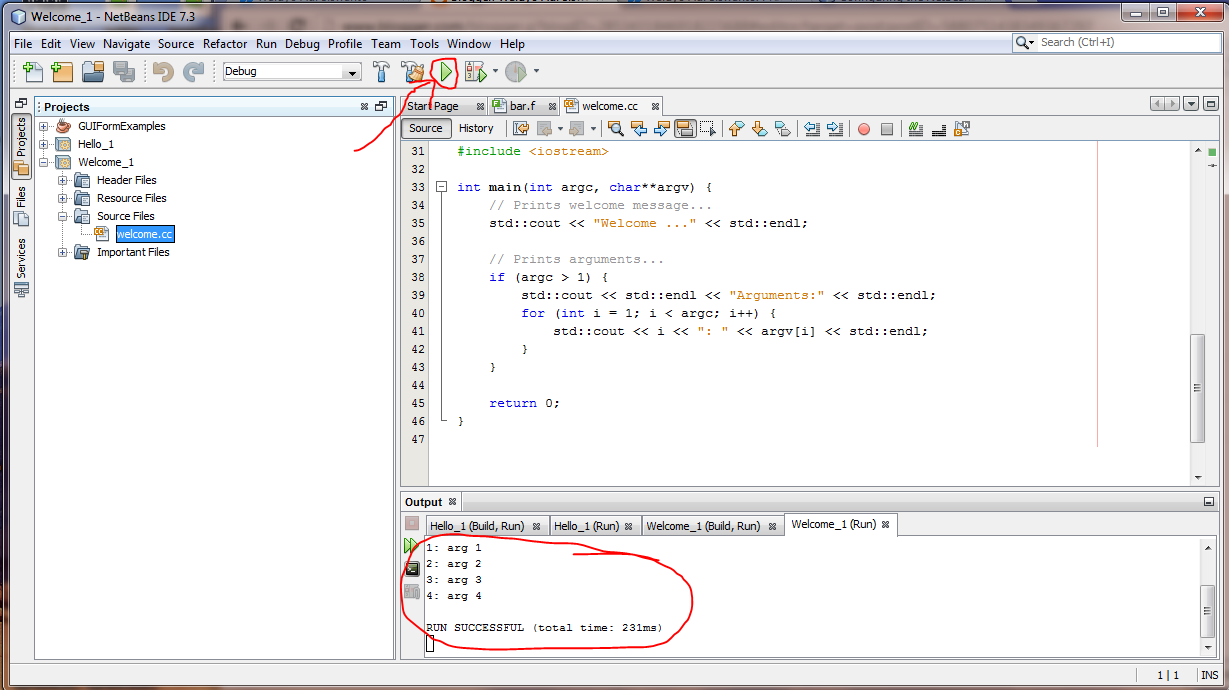This screenshot has width=1229, height=690.
Task: Expand the Important Files folder
Action: click(x=63, y=252)
